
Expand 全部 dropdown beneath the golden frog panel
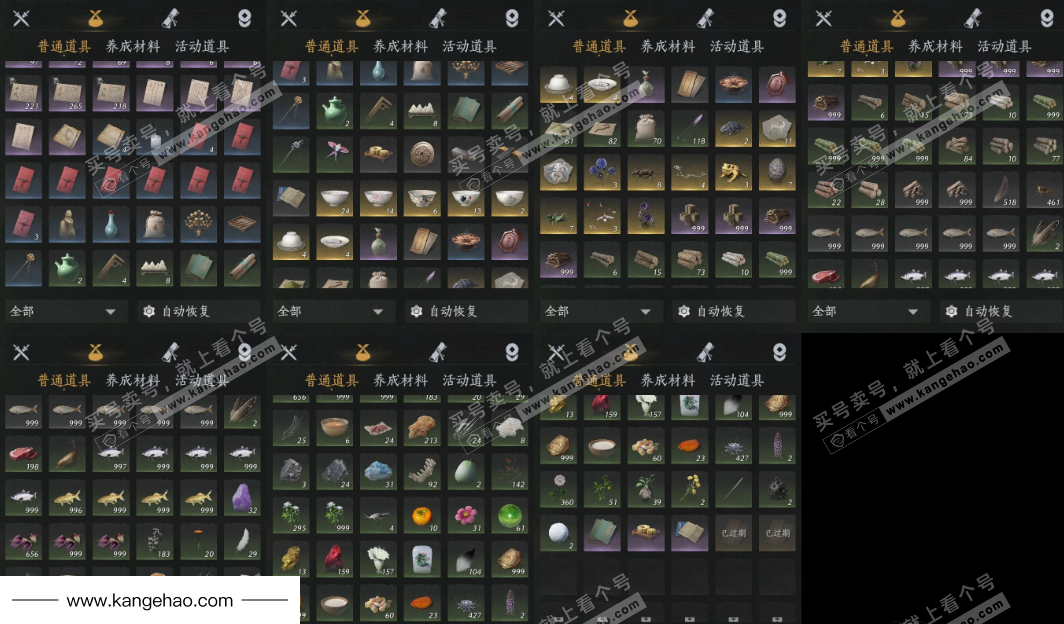[x=598, y=311]
